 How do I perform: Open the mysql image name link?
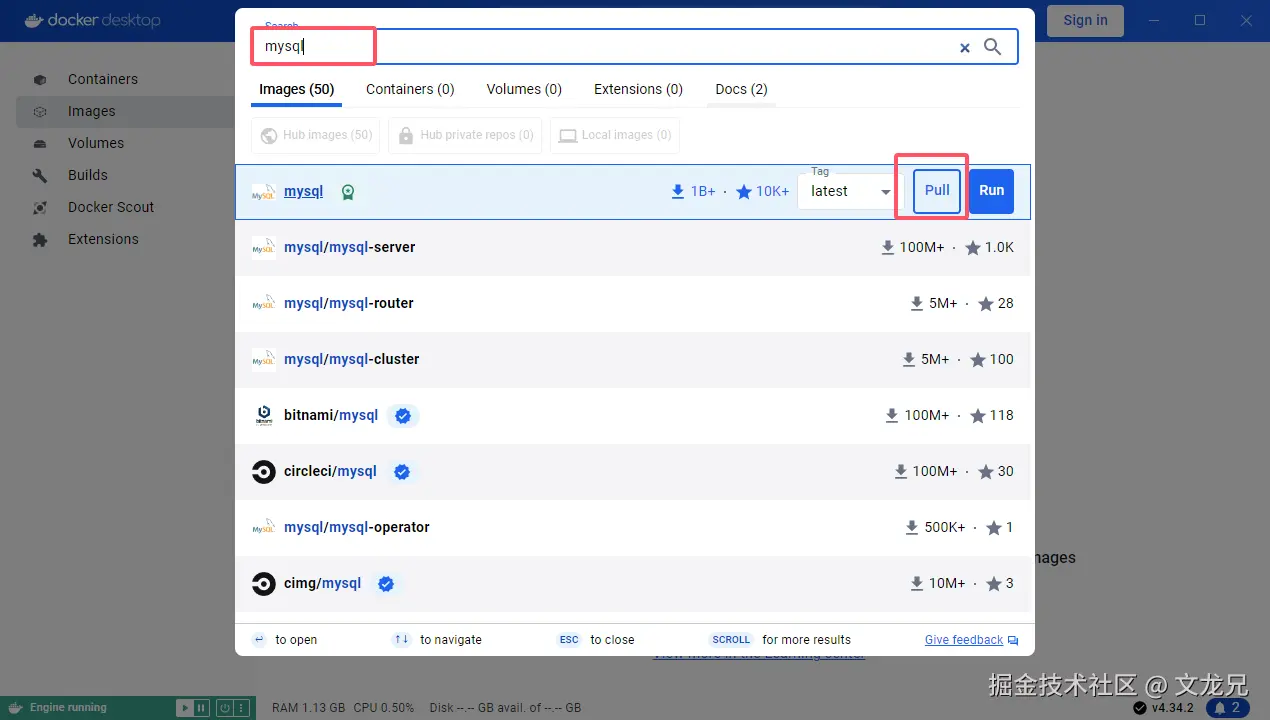303,191
